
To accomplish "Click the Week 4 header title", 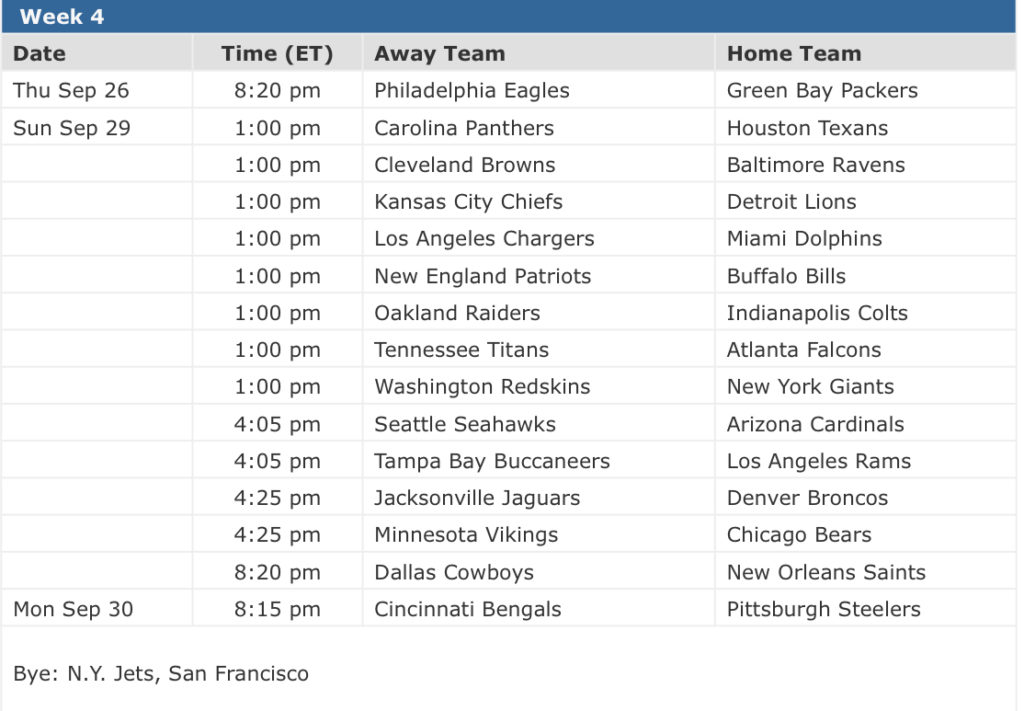I will tap(61, 17).
